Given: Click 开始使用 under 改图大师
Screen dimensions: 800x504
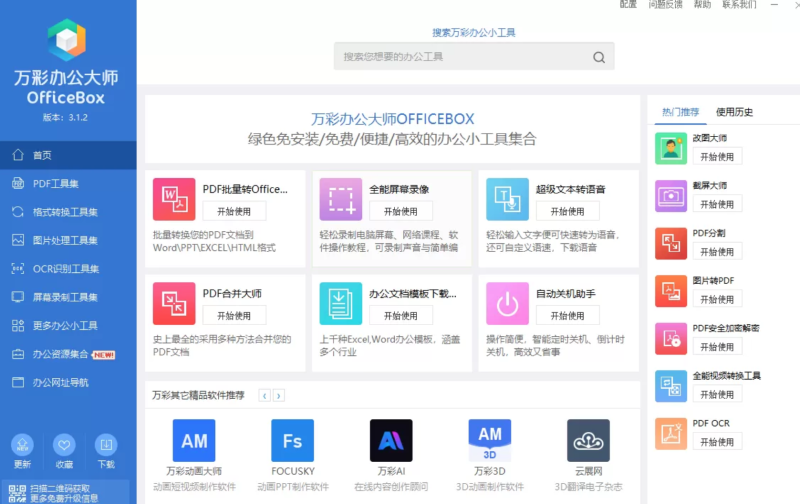Looking at the screenshot, I should coord(717,157).
